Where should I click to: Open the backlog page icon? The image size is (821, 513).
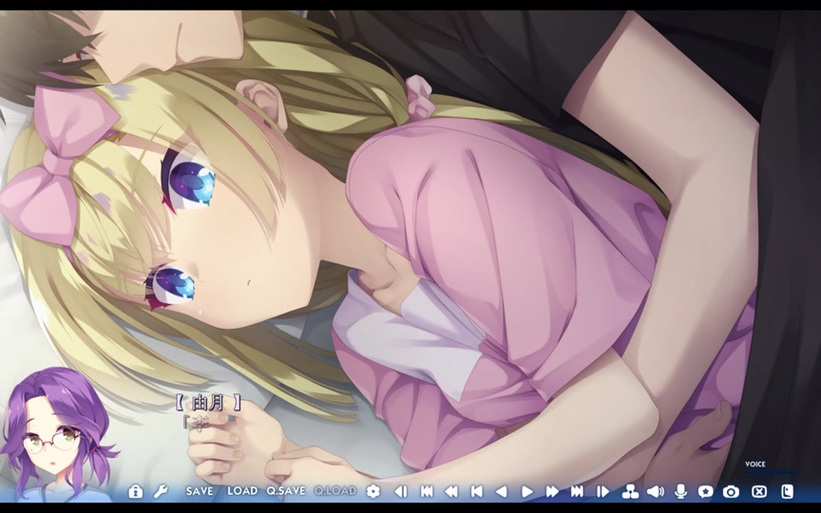point(787,492)
